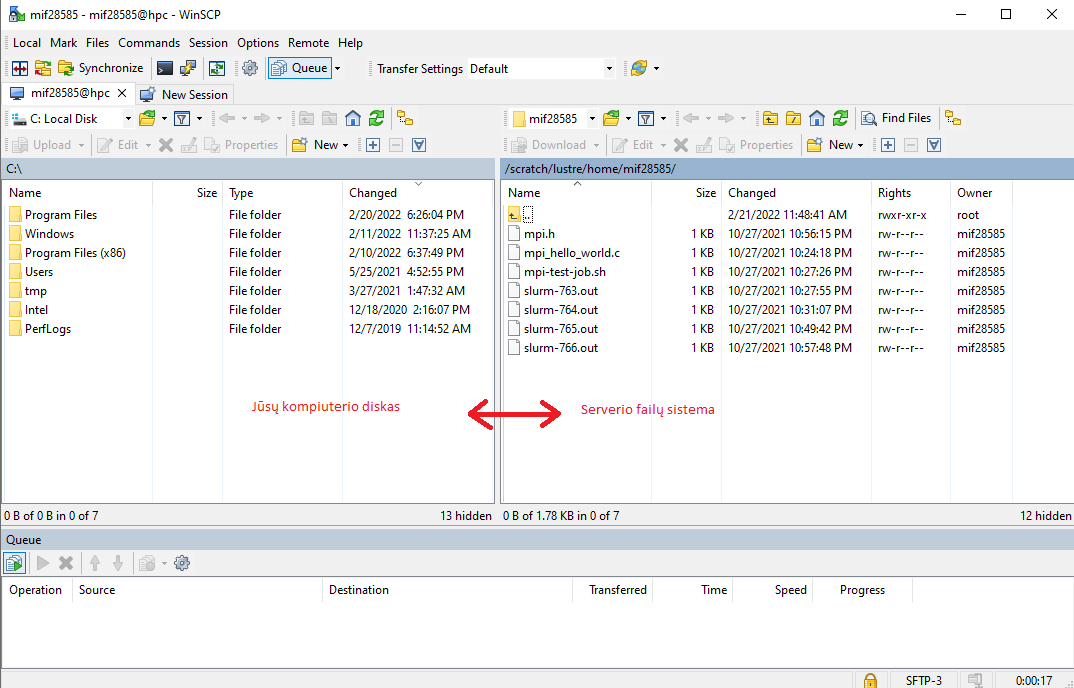Expand the remote mif28585 directory dropdown
Image resolution: width=1074 pixels, height=688 pixels.
pos(592,118)
